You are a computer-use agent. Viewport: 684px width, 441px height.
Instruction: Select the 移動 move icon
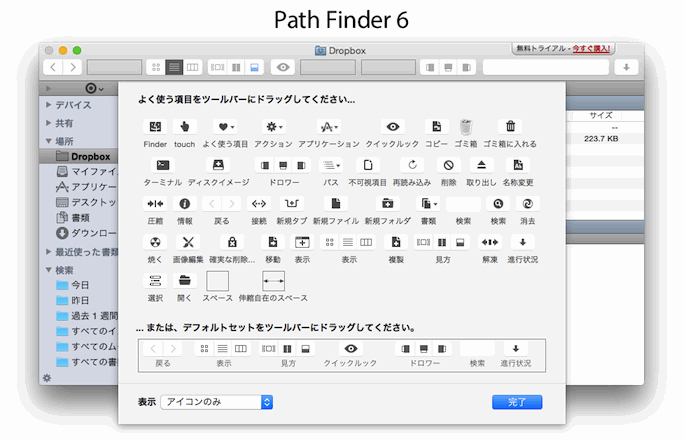coord(273,242)
